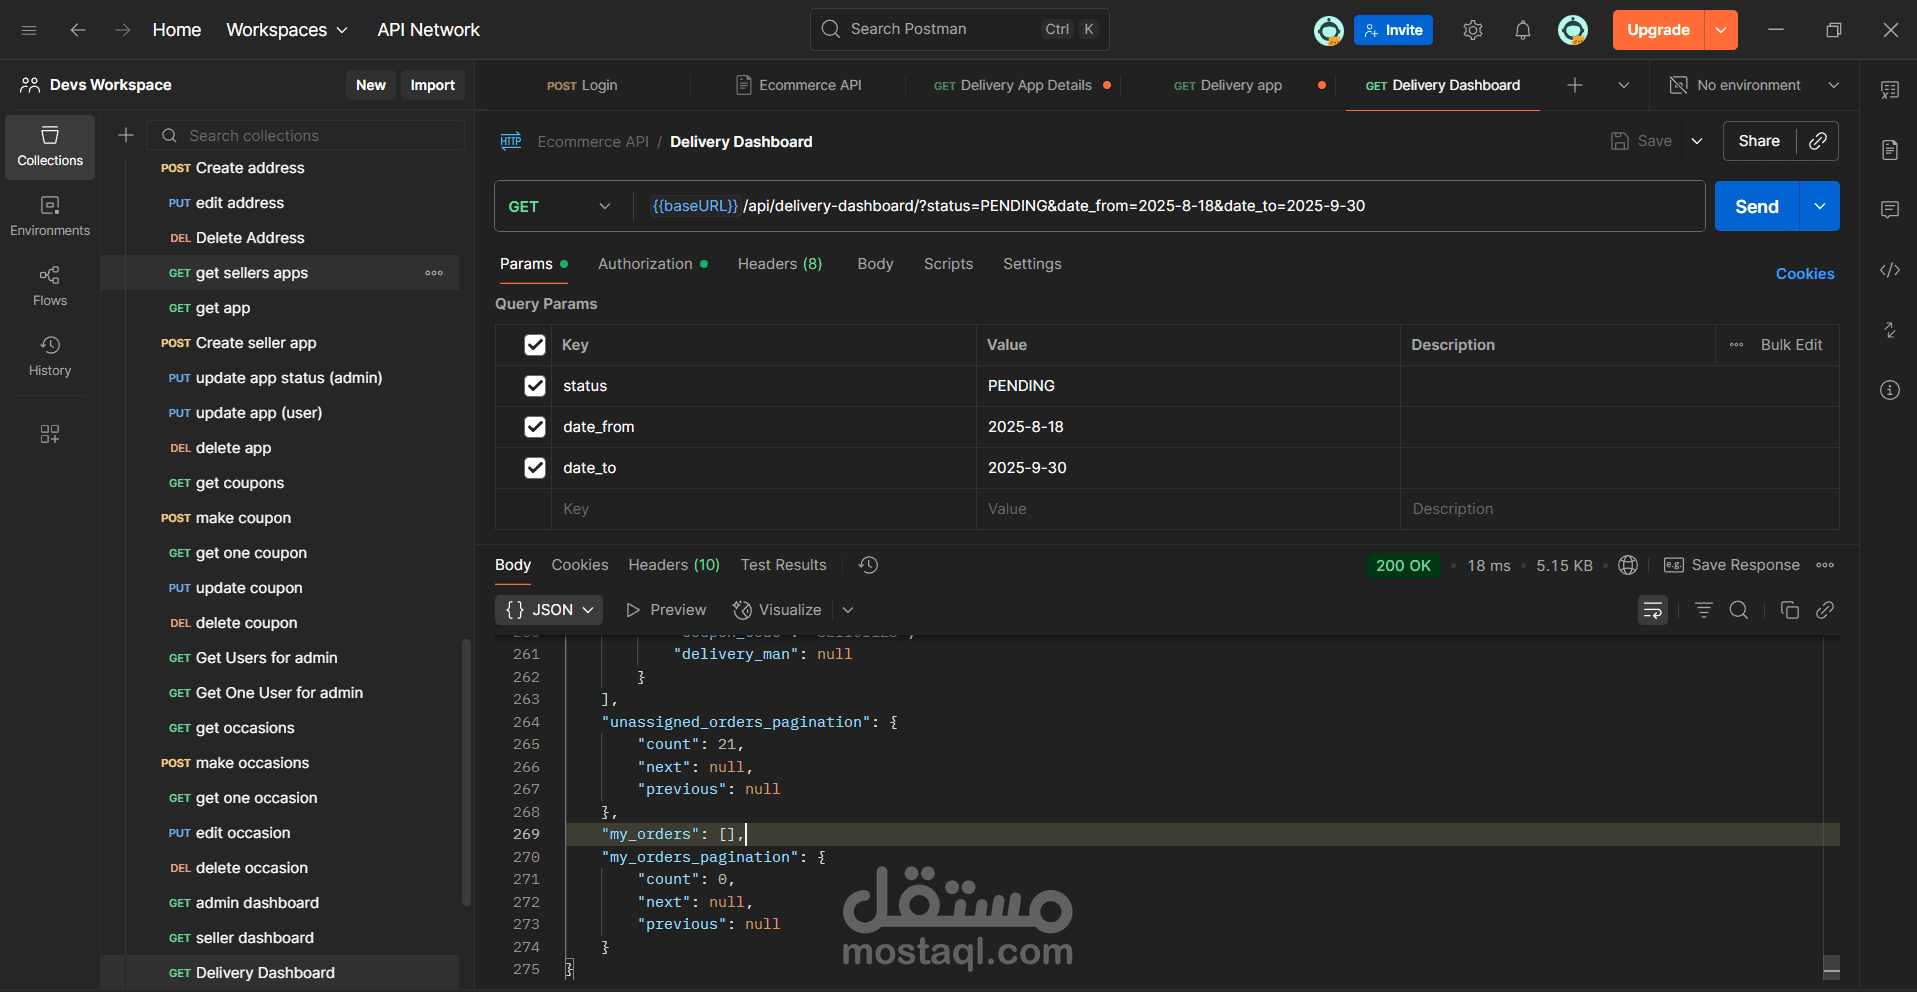The width and height of the screenshot is (1917, 992).
Task: Open the tabs overflow chevron
Action: point(1624,85)
